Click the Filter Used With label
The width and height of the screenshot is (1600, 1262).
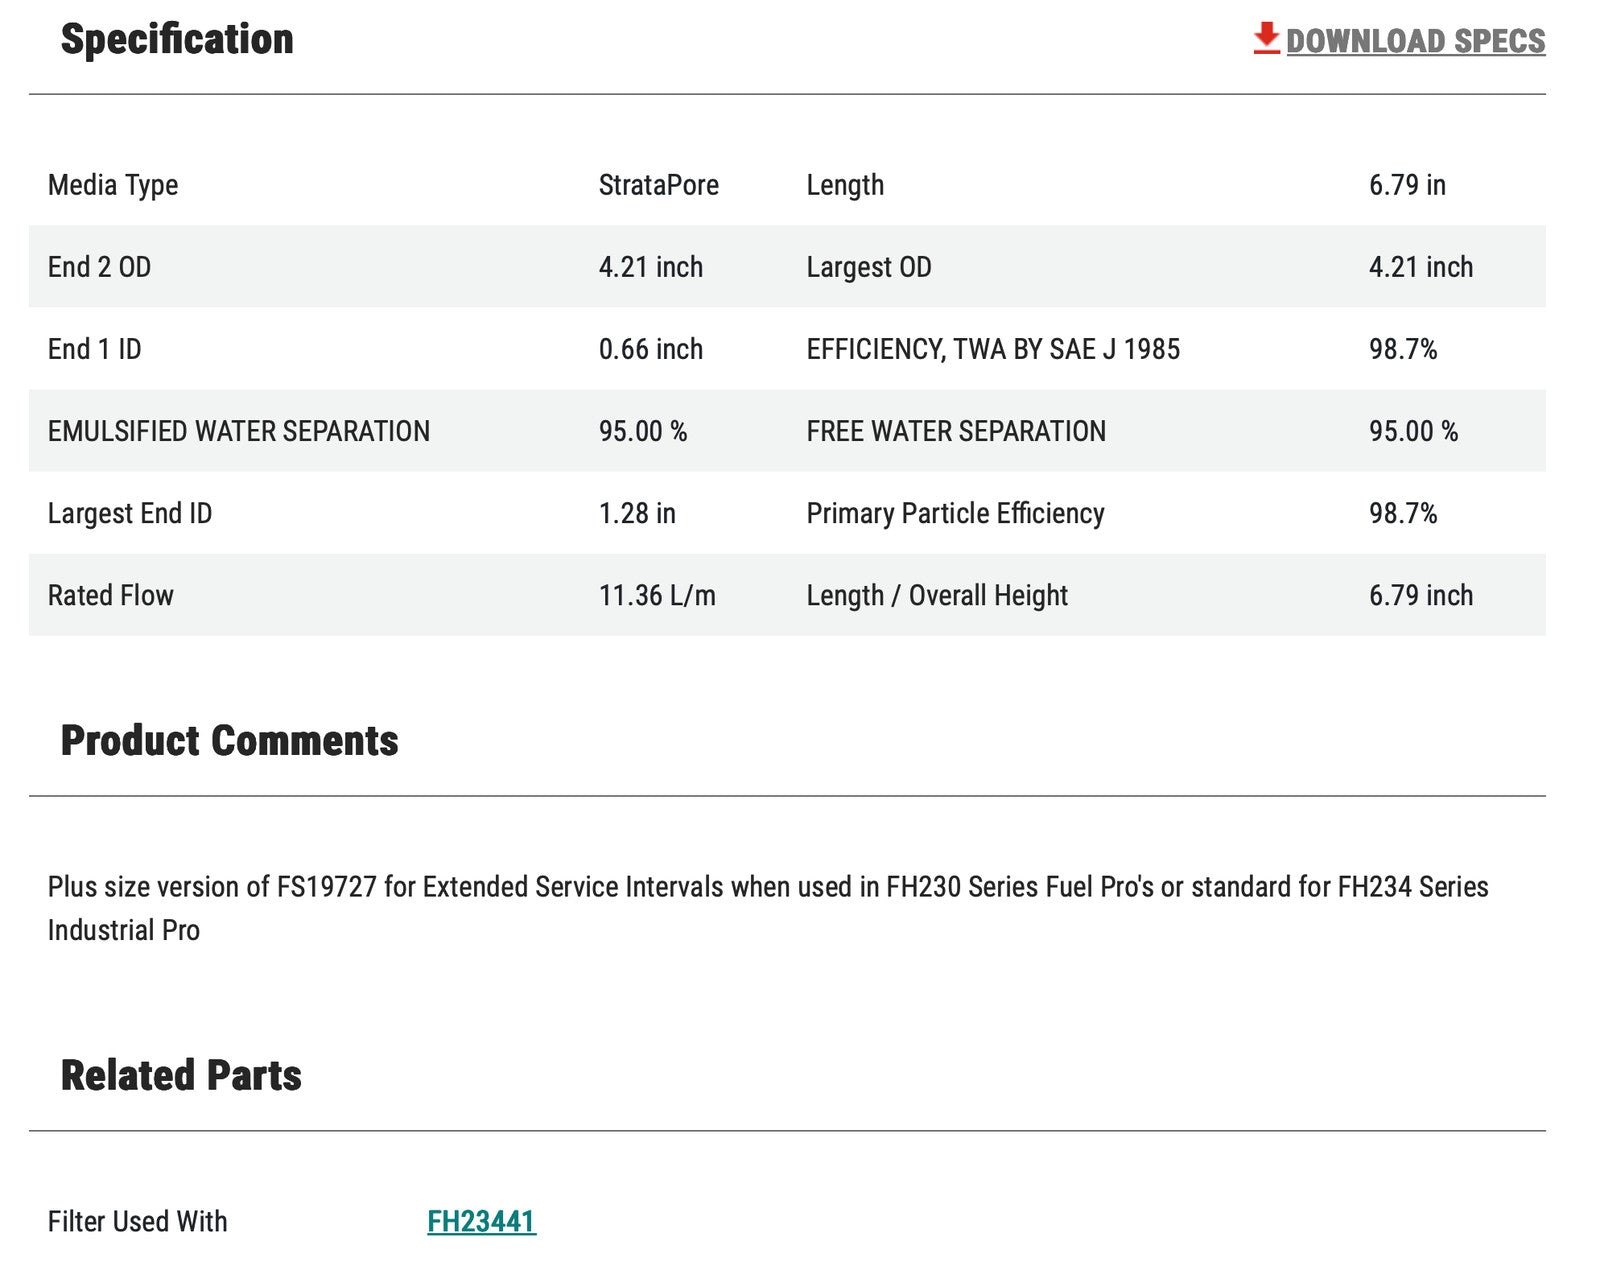137,1221
